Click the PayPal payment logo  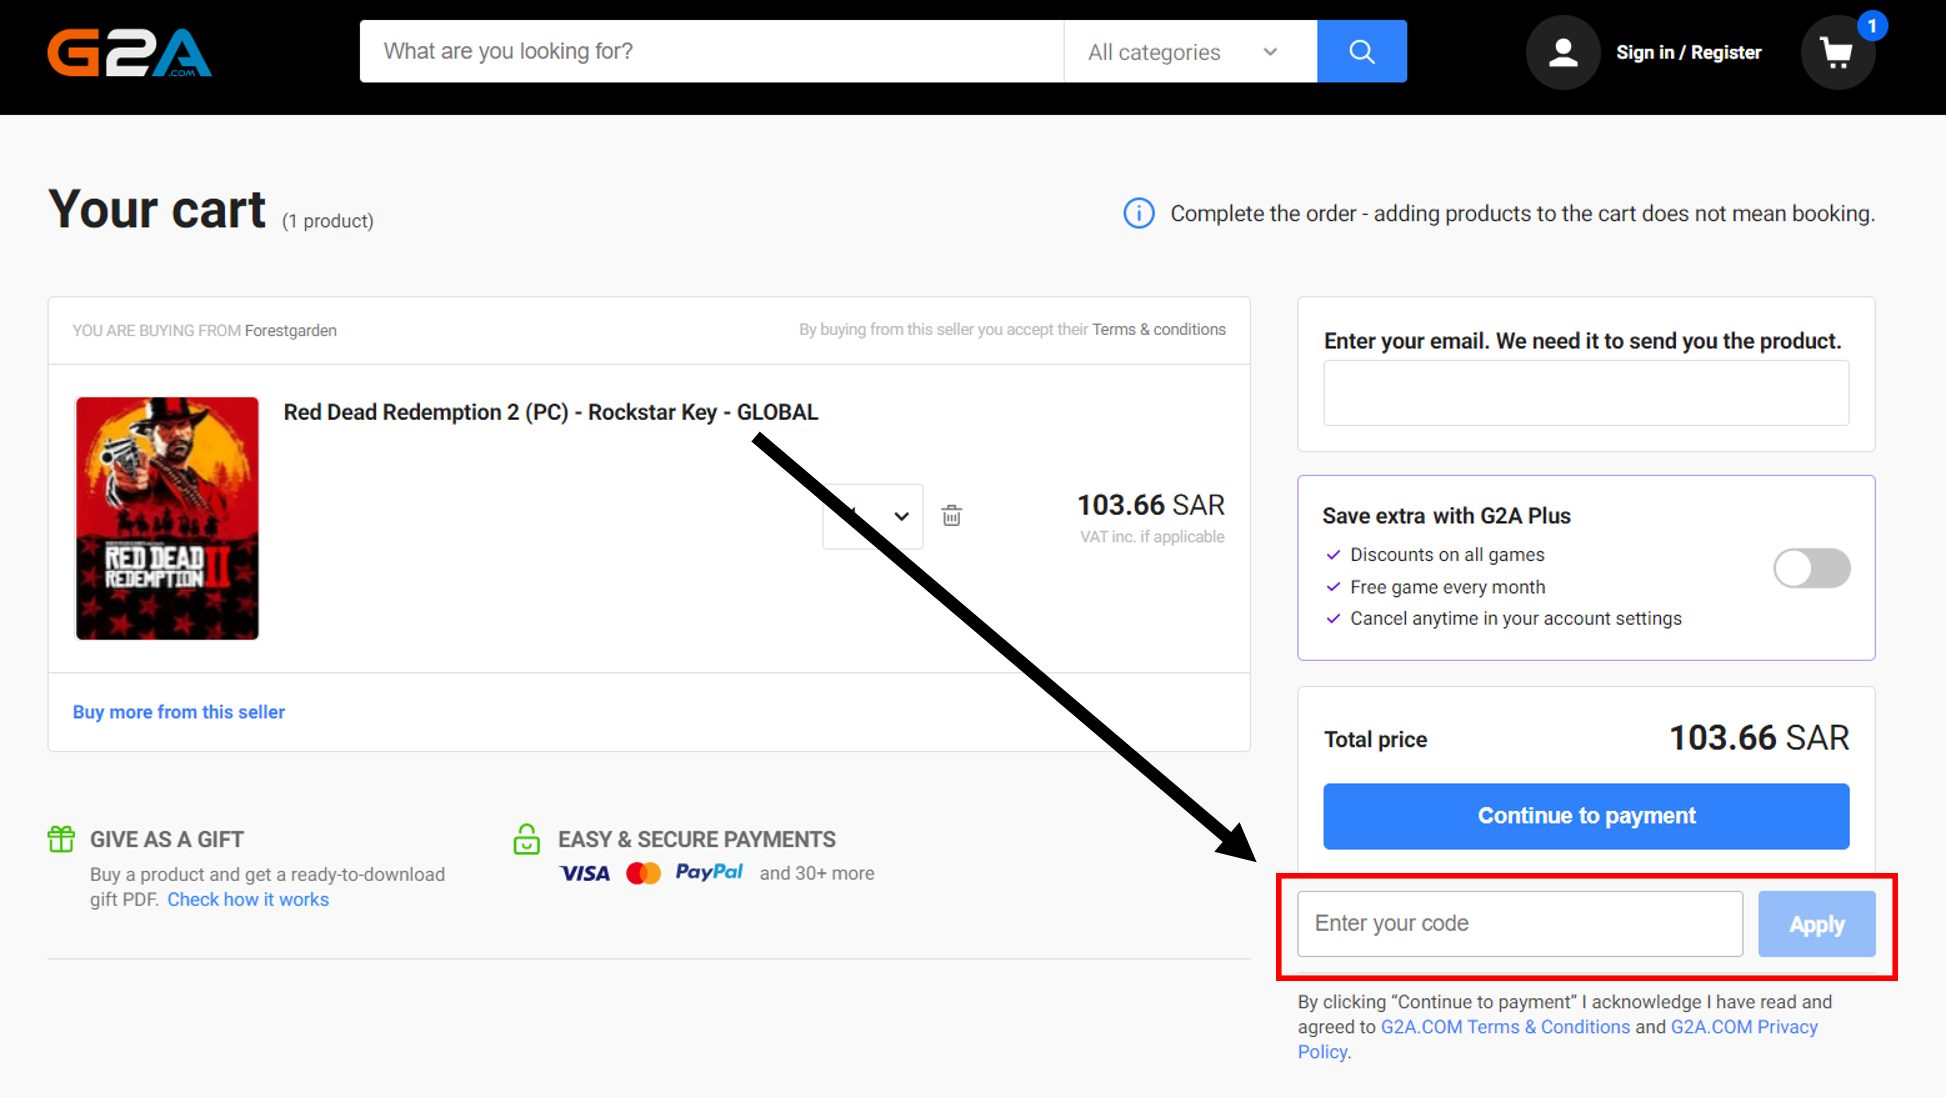(708, 872)
